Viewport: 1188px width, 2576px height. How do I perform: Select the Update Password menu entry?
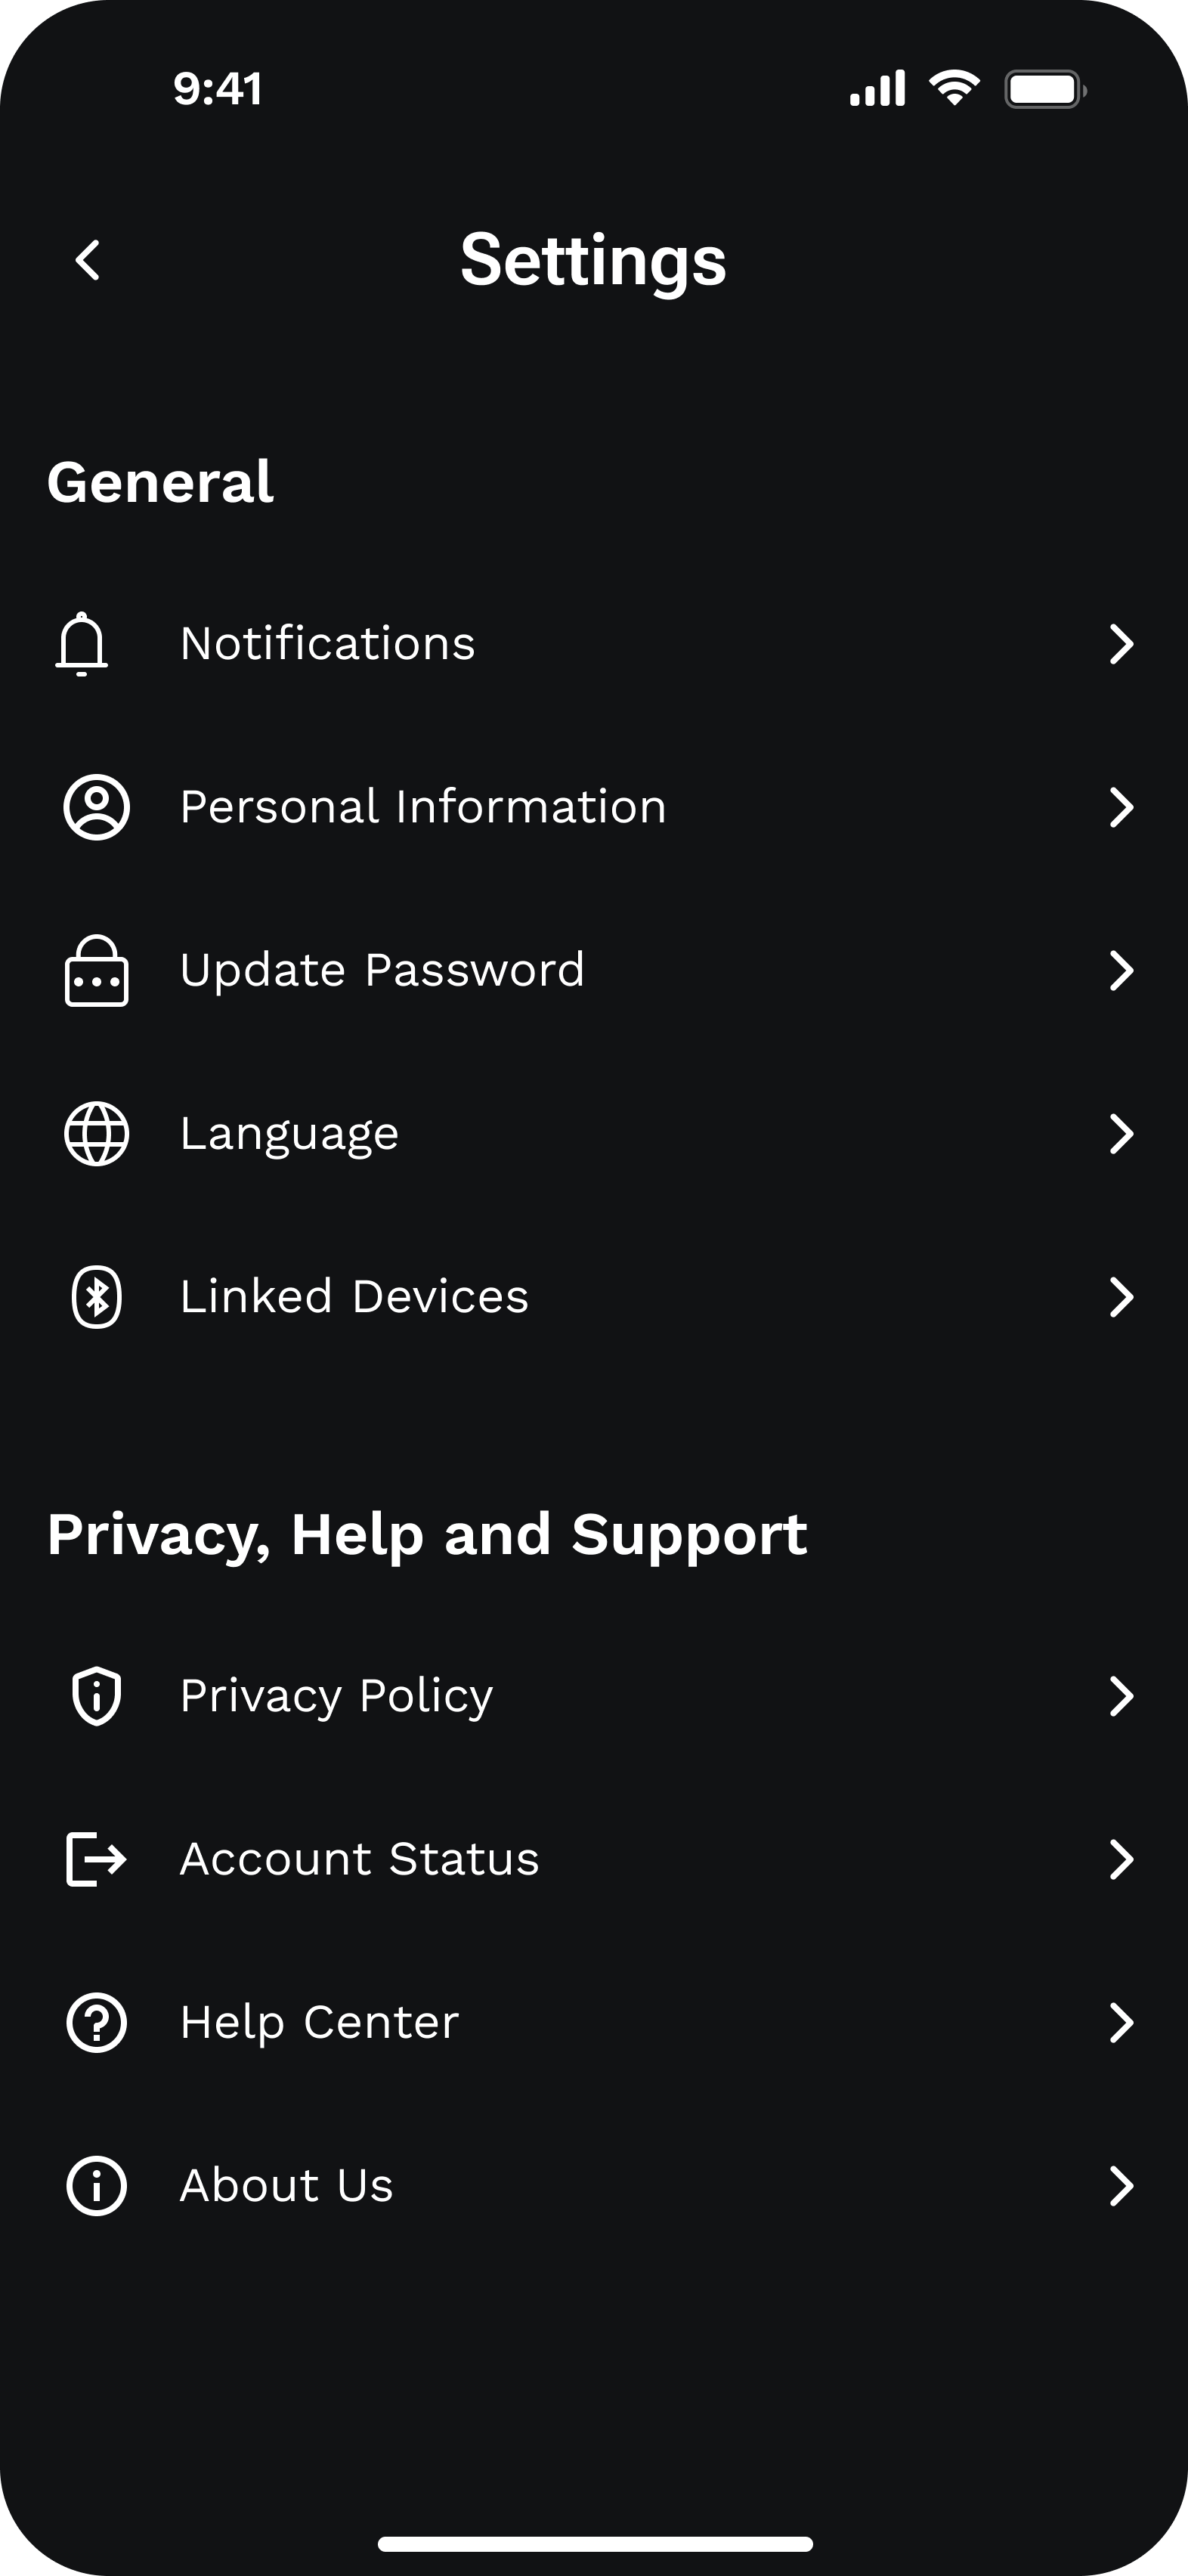382,971
